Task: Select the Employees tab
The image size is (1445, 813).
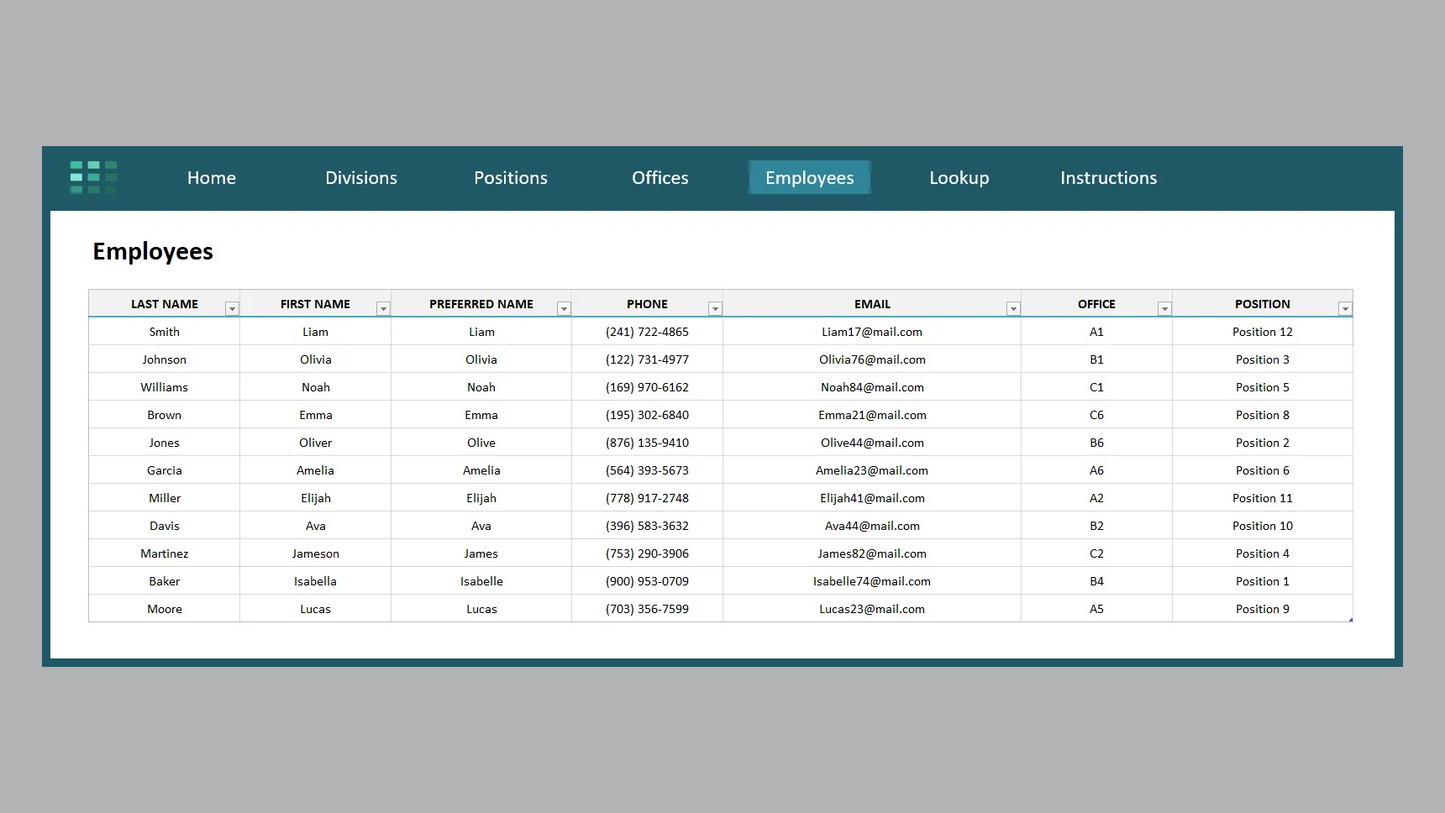Action: click(x=809, y=177)
